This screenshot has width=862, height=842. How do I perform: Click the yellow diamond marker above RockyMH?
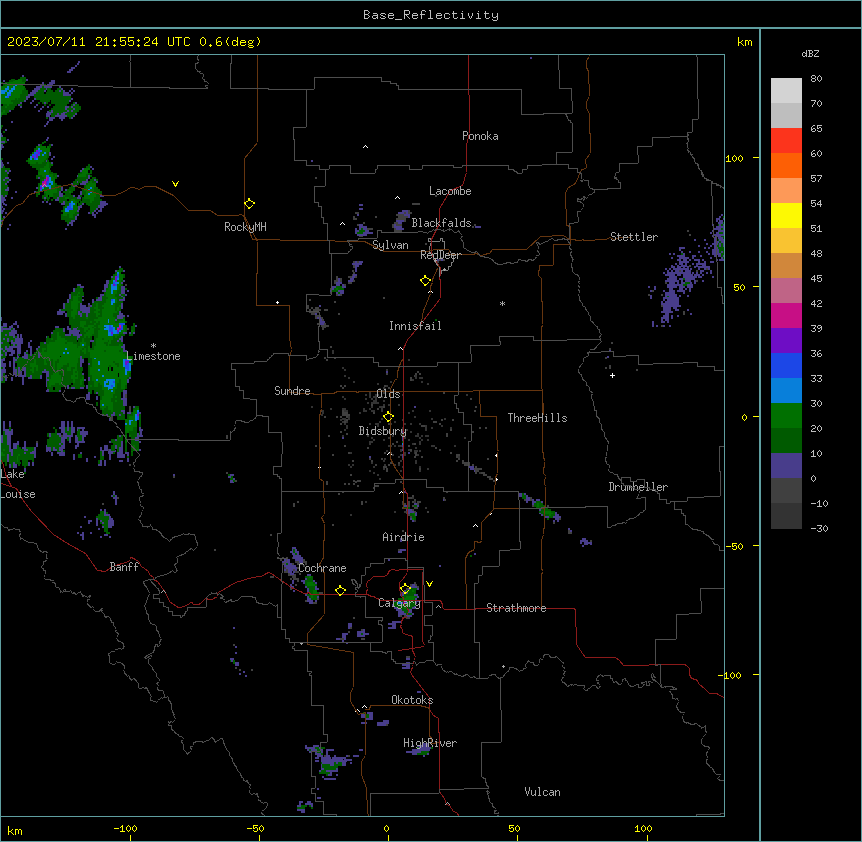(x=250, y=204)
